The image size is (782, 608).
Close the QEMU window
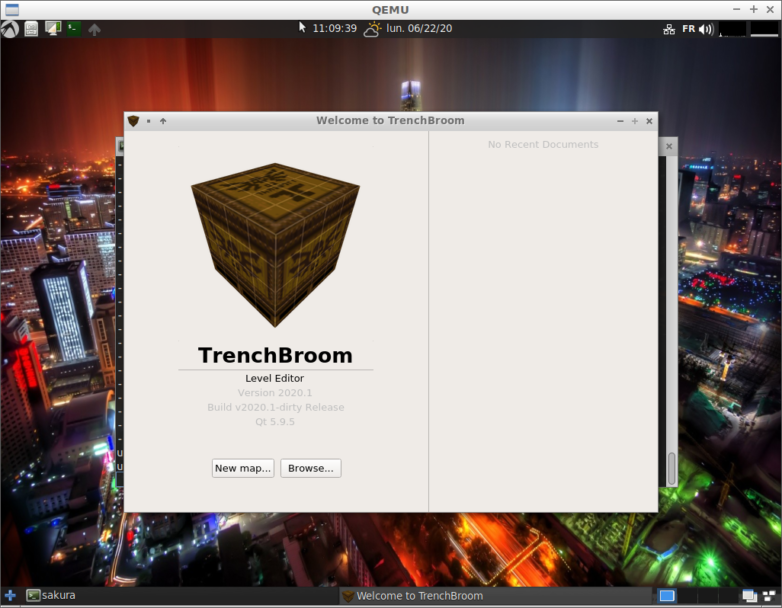point(770,9)
